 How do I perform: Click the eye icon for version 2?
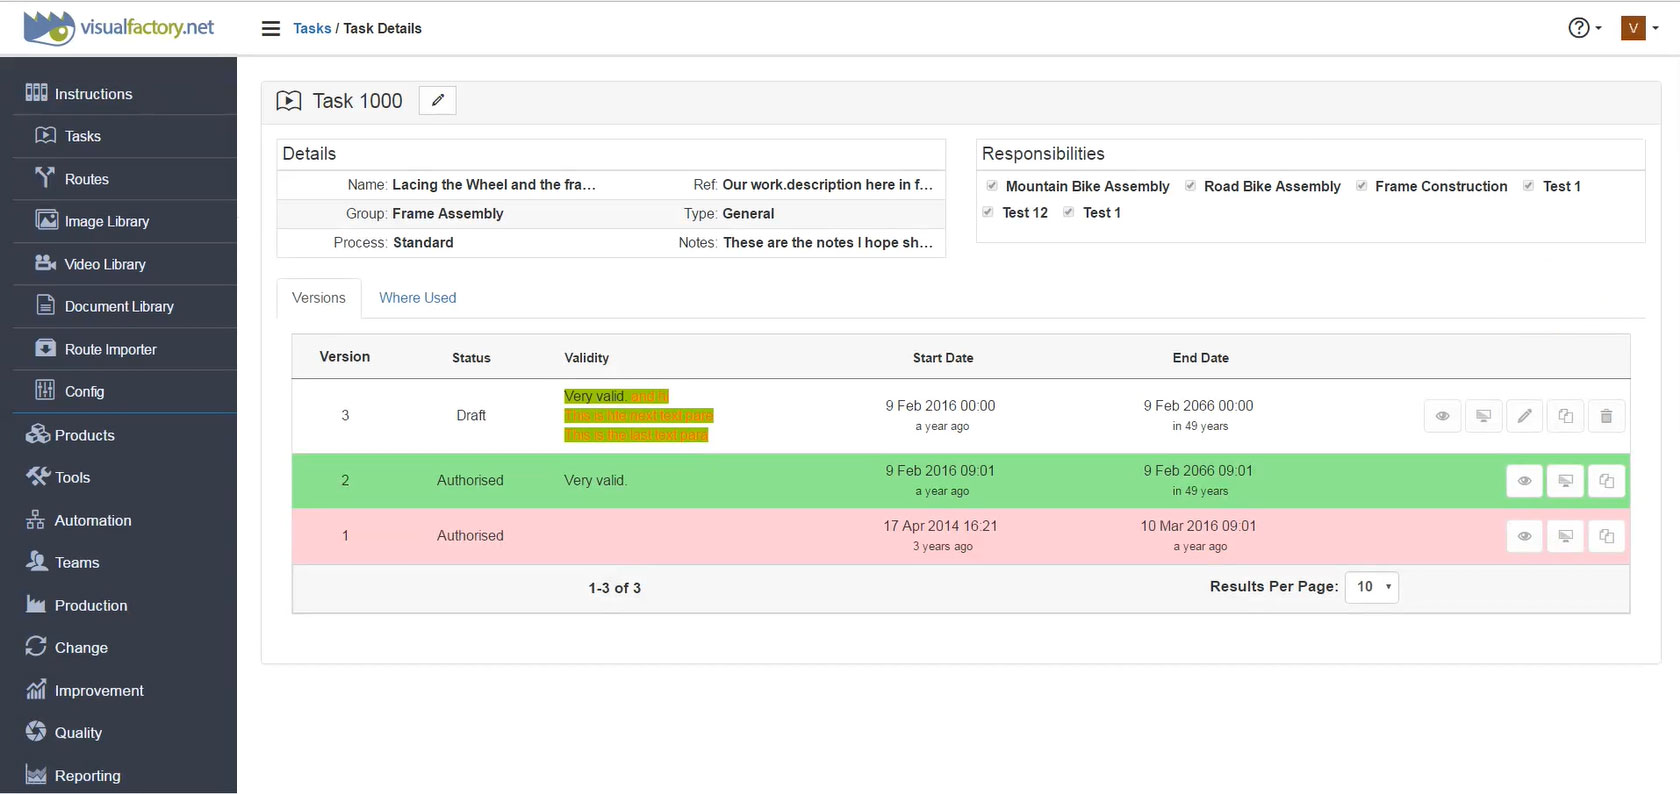pyautogui.click(x=1524, y=481)
